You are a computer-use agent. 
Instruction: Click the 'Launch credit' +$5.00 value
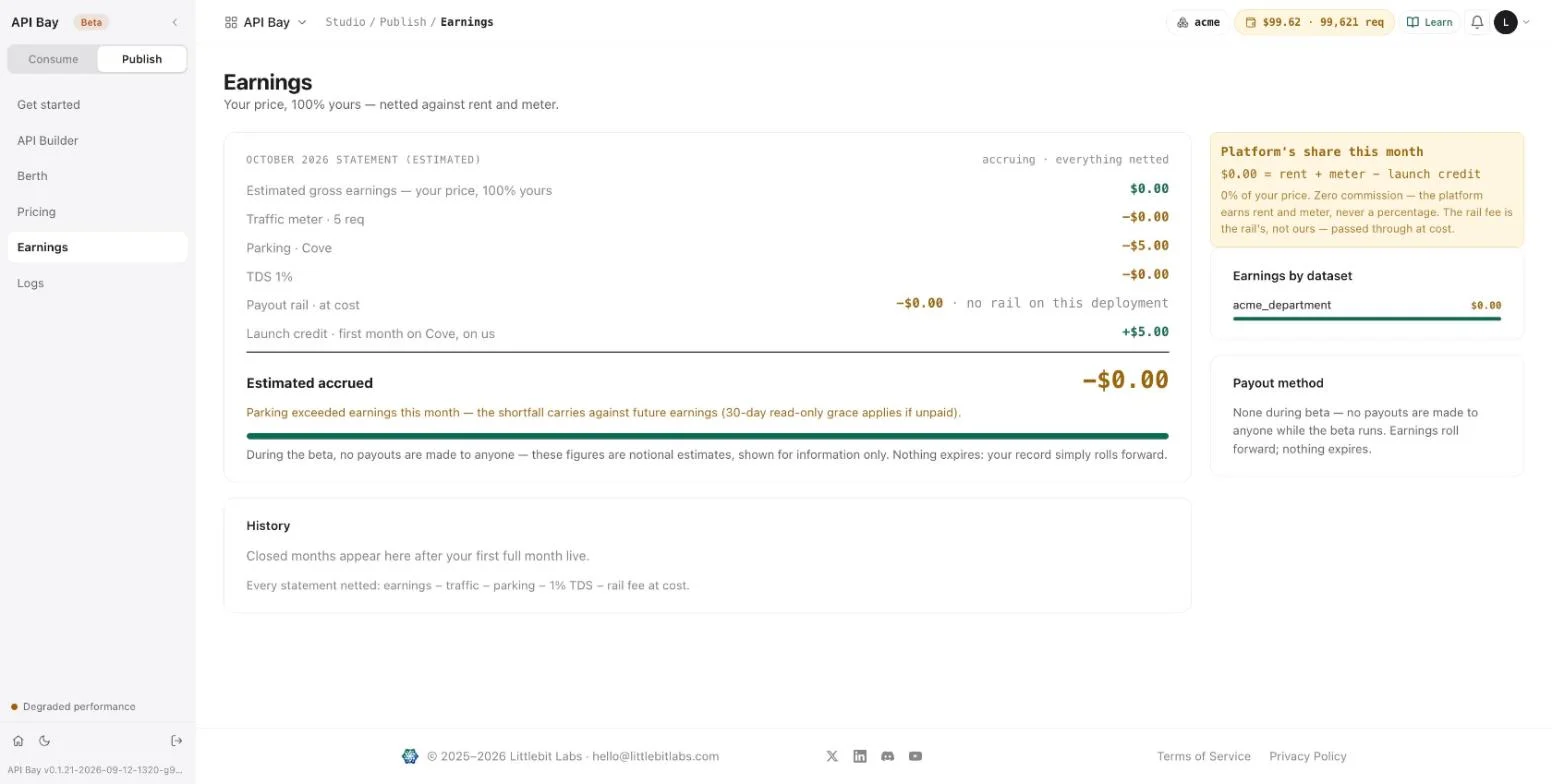coord(1145,332)
